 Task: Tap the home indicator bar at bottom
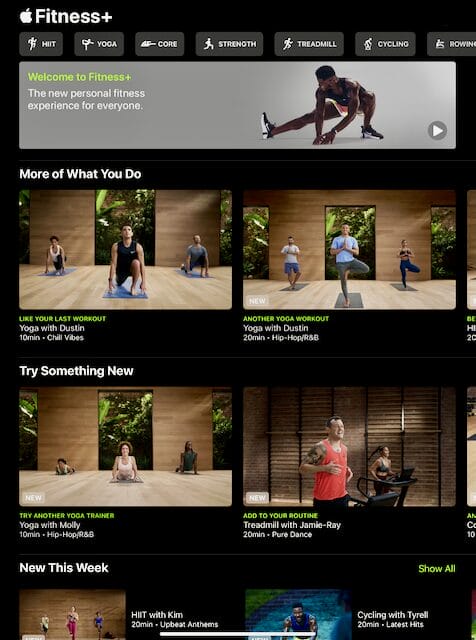238,634
